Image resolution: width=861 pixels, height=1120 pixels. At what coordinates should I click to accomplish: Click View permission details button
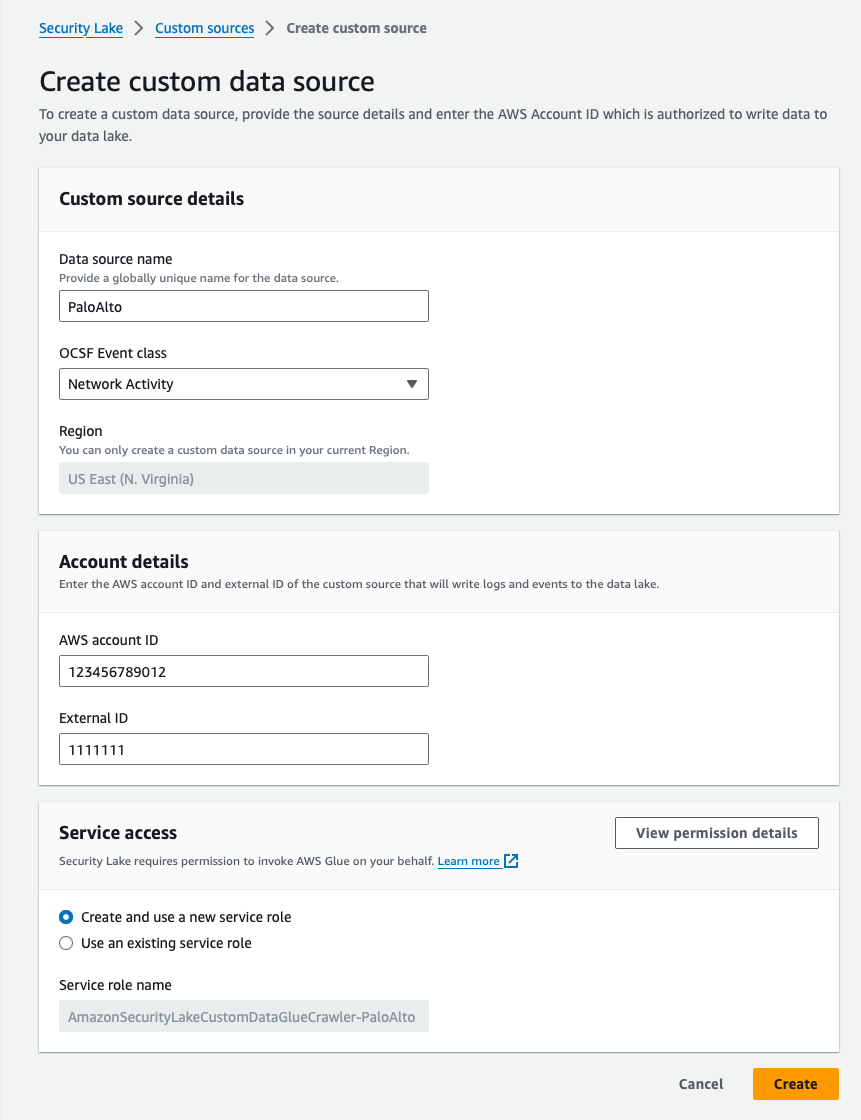click(717, 833)
